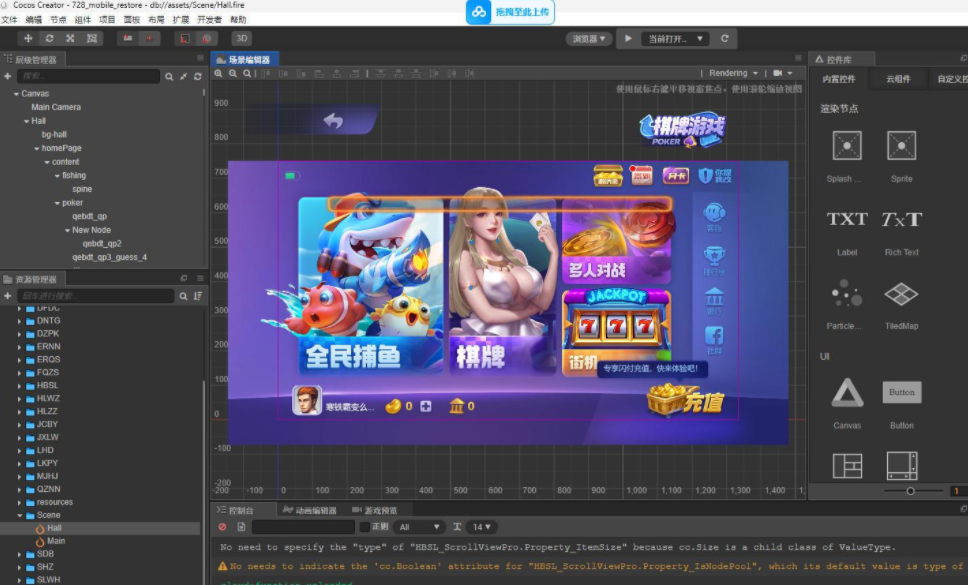Select the Particle widget icon
This screenshot has width=968, height=585.
(846, 295)
